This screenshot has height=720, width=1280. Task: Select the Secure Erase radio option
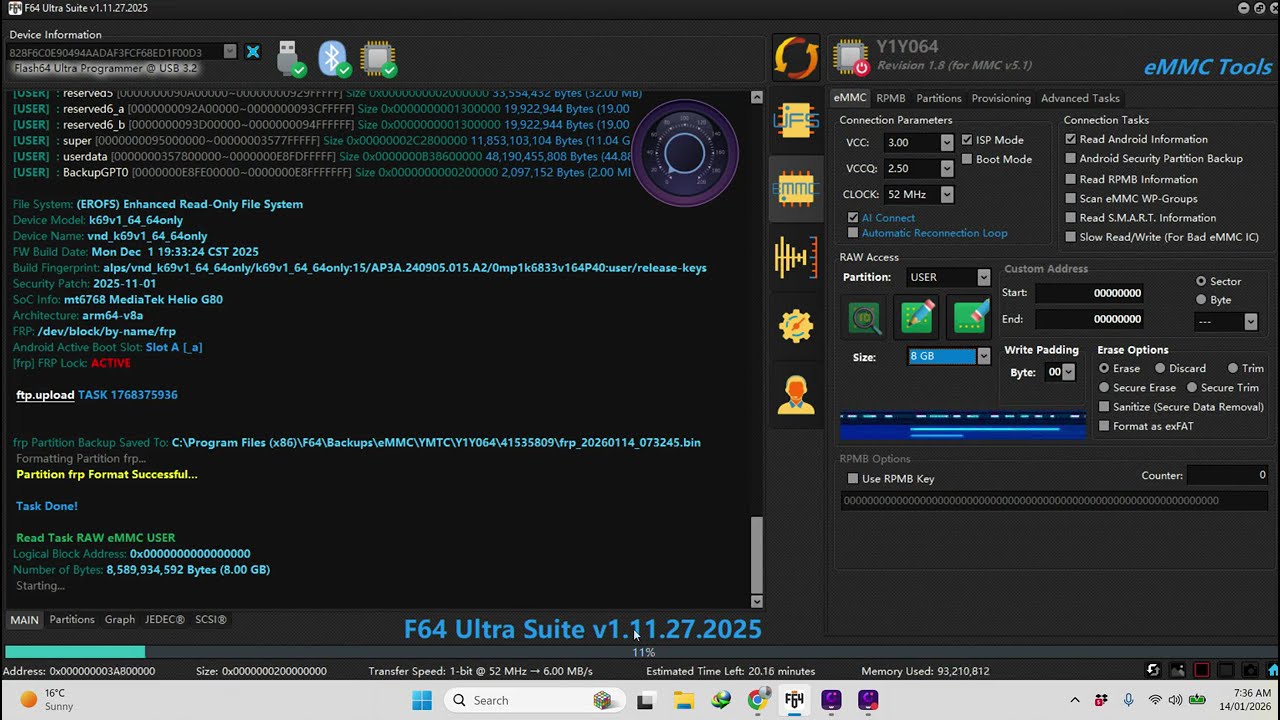(x=1104, y=388)
